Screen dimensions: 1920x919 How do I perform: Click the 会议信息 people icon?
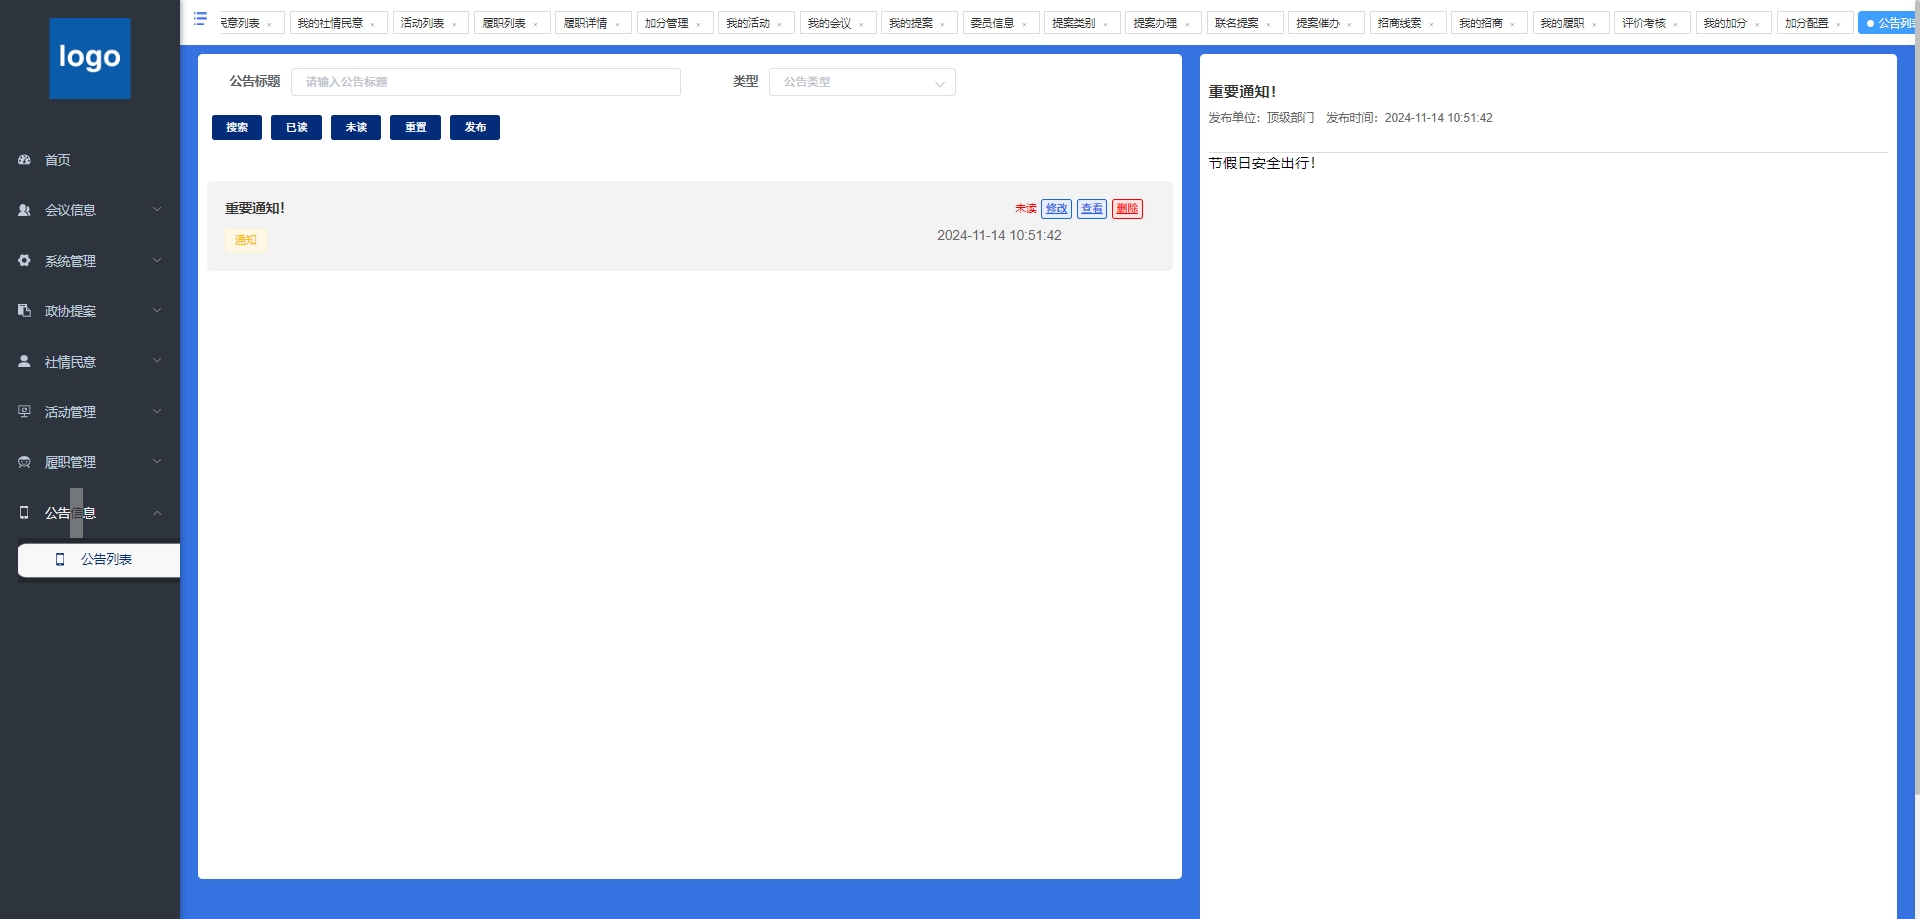pyautogui.click(x=24, y=210)
